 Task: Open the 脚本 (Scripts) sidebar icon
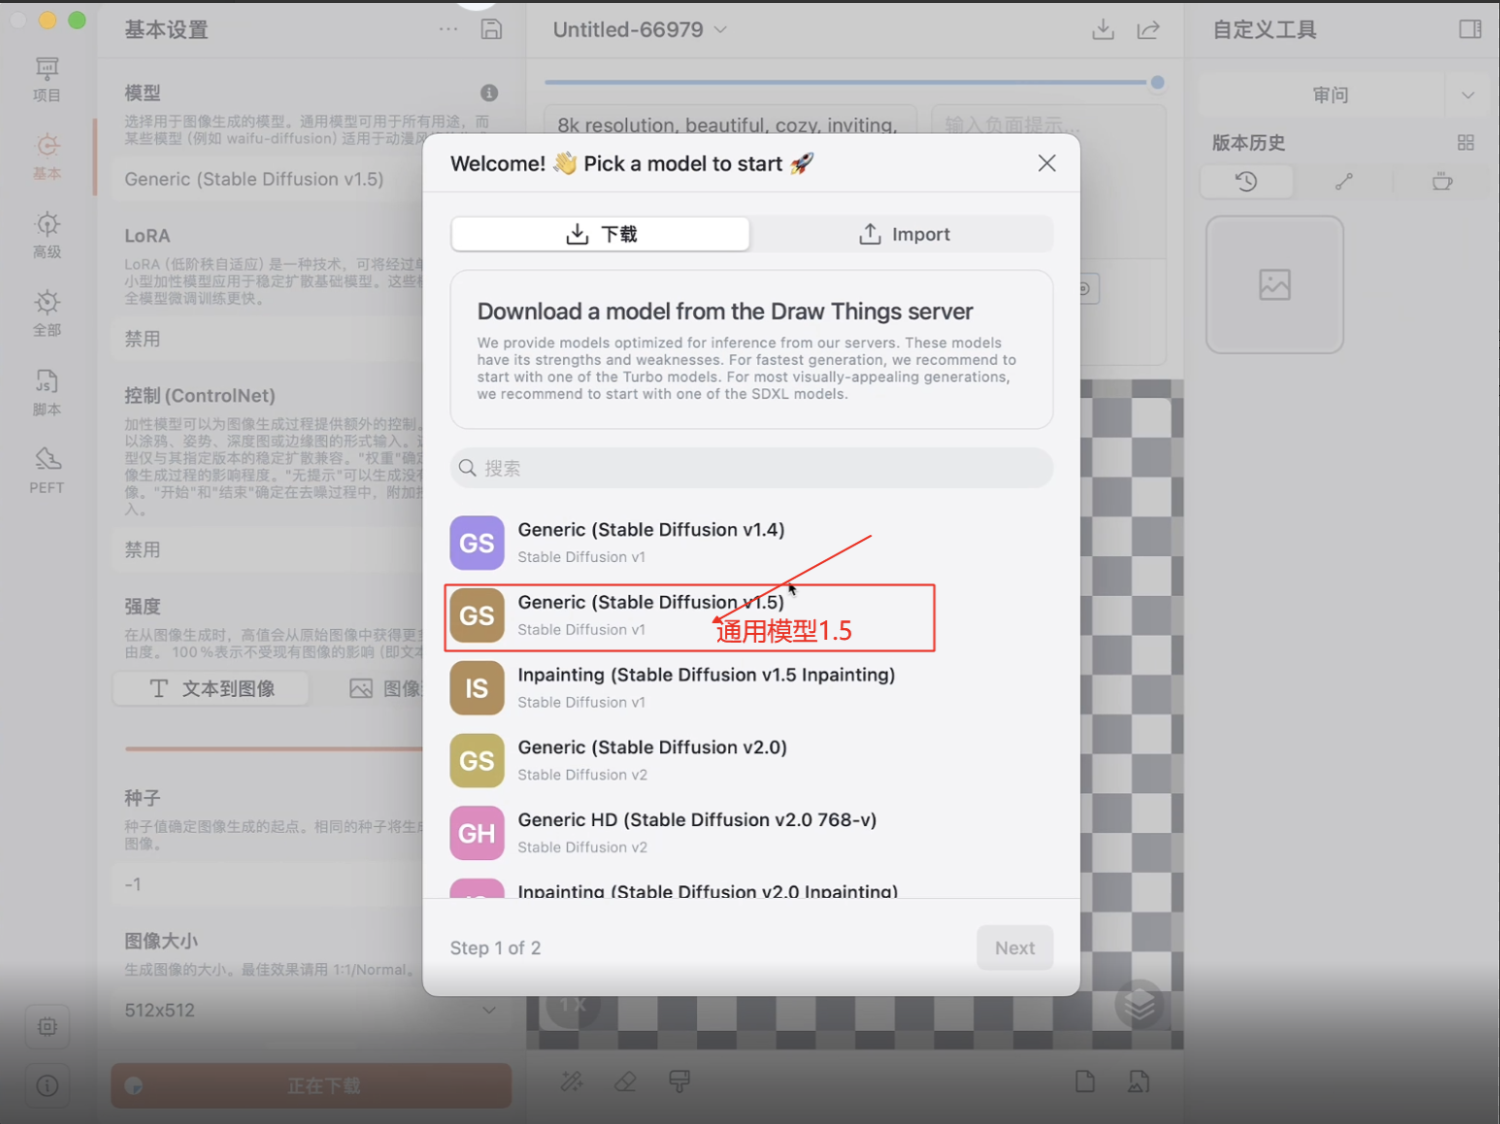coord(47,392)
